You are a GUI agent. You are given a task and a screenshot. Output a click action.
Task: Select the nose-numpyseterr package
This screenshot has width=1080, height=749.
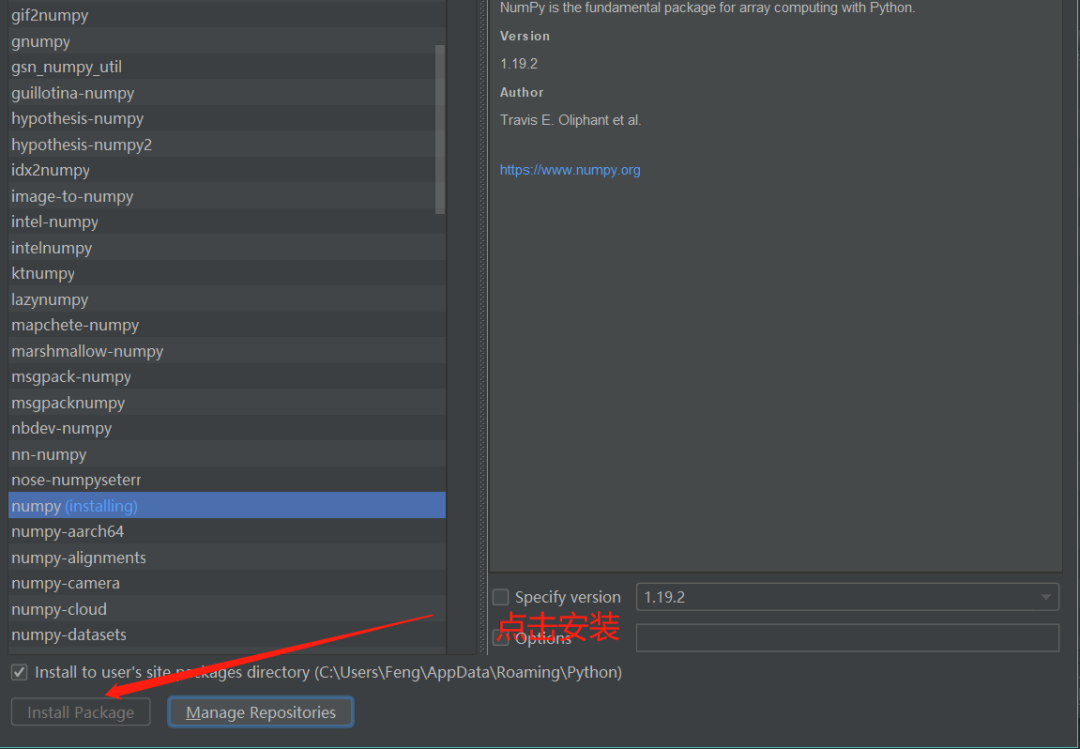227,480
